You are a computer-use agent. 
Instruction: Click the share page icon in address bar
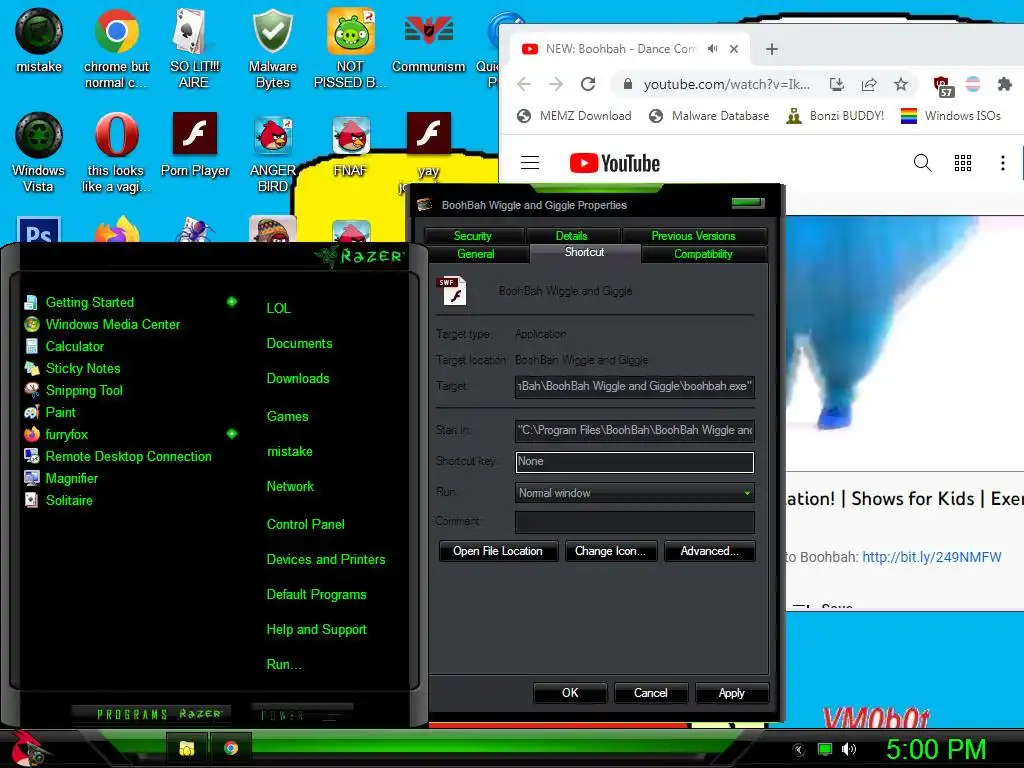pos(869,84)
